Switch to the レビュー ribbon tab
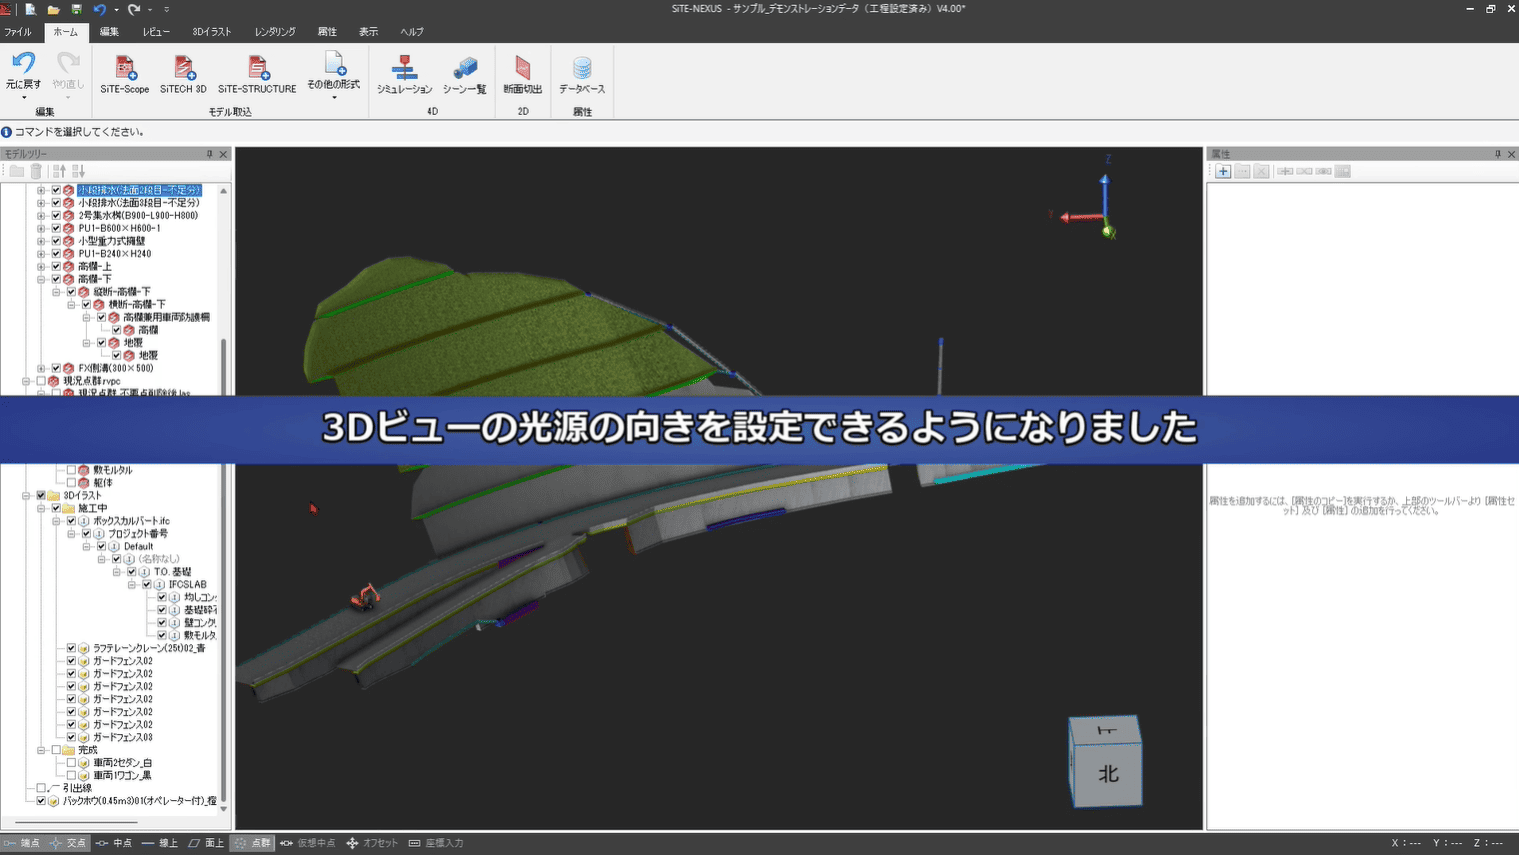This screenshot has width=1519, height=855. click(x=155, y=32)
